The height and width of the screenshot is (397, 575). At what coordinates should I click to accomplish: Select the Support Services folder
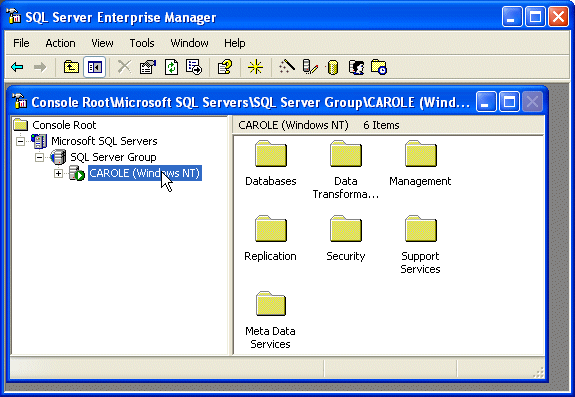[x=420, y=245]
